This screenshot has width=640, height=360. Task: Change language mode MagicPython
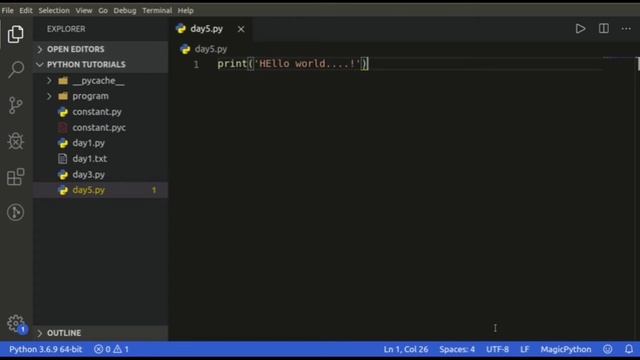566,349
